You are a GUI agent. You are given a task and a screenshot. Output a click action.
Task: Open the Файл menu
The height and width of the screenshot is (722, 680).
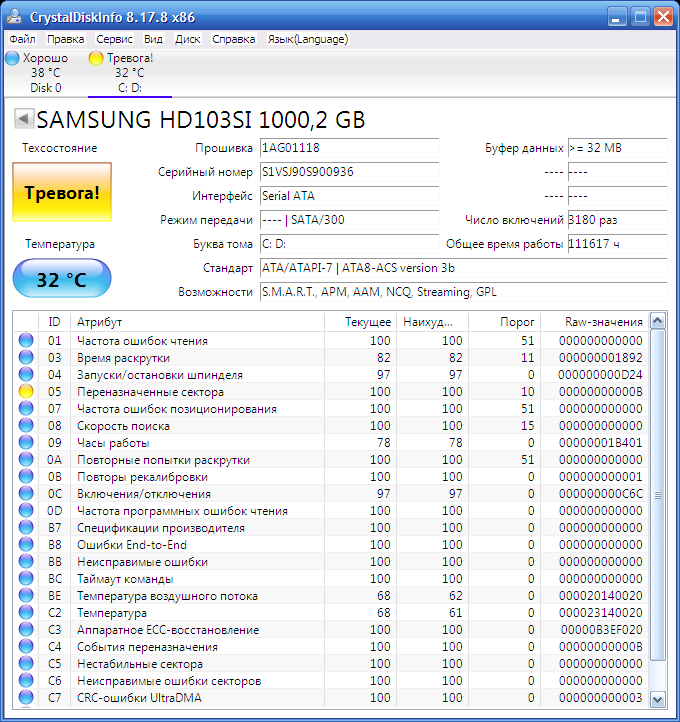(x=22, y=39)
